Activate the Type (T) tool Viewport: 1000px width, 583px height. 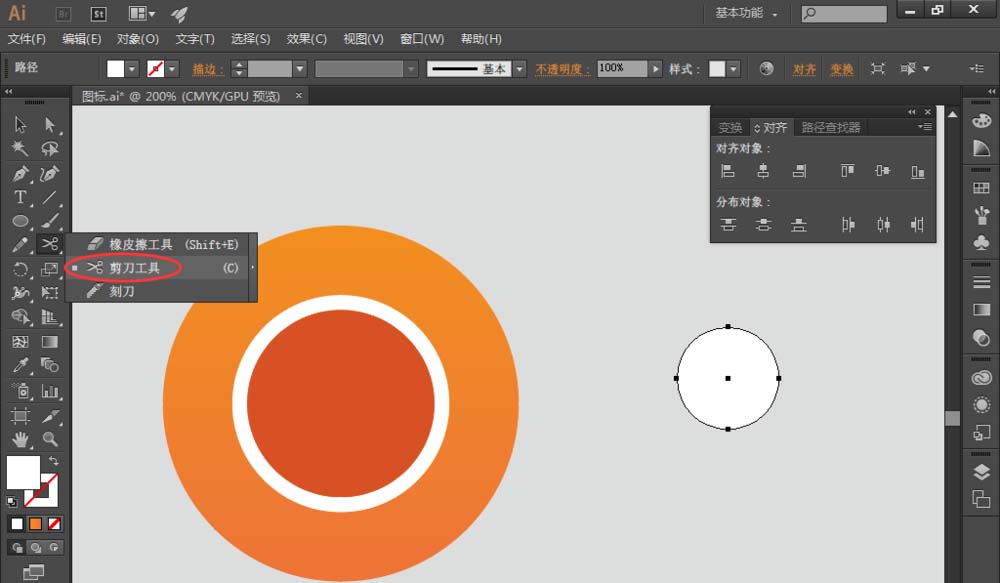20,197
